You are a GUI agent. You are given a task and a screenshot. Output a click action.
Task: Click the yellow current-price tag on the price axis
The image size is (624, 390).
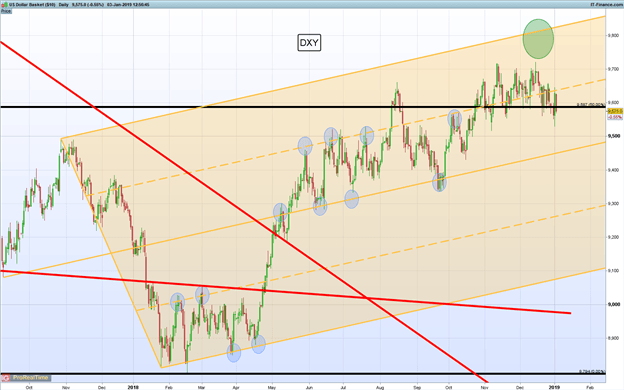(x=614, y=111)
